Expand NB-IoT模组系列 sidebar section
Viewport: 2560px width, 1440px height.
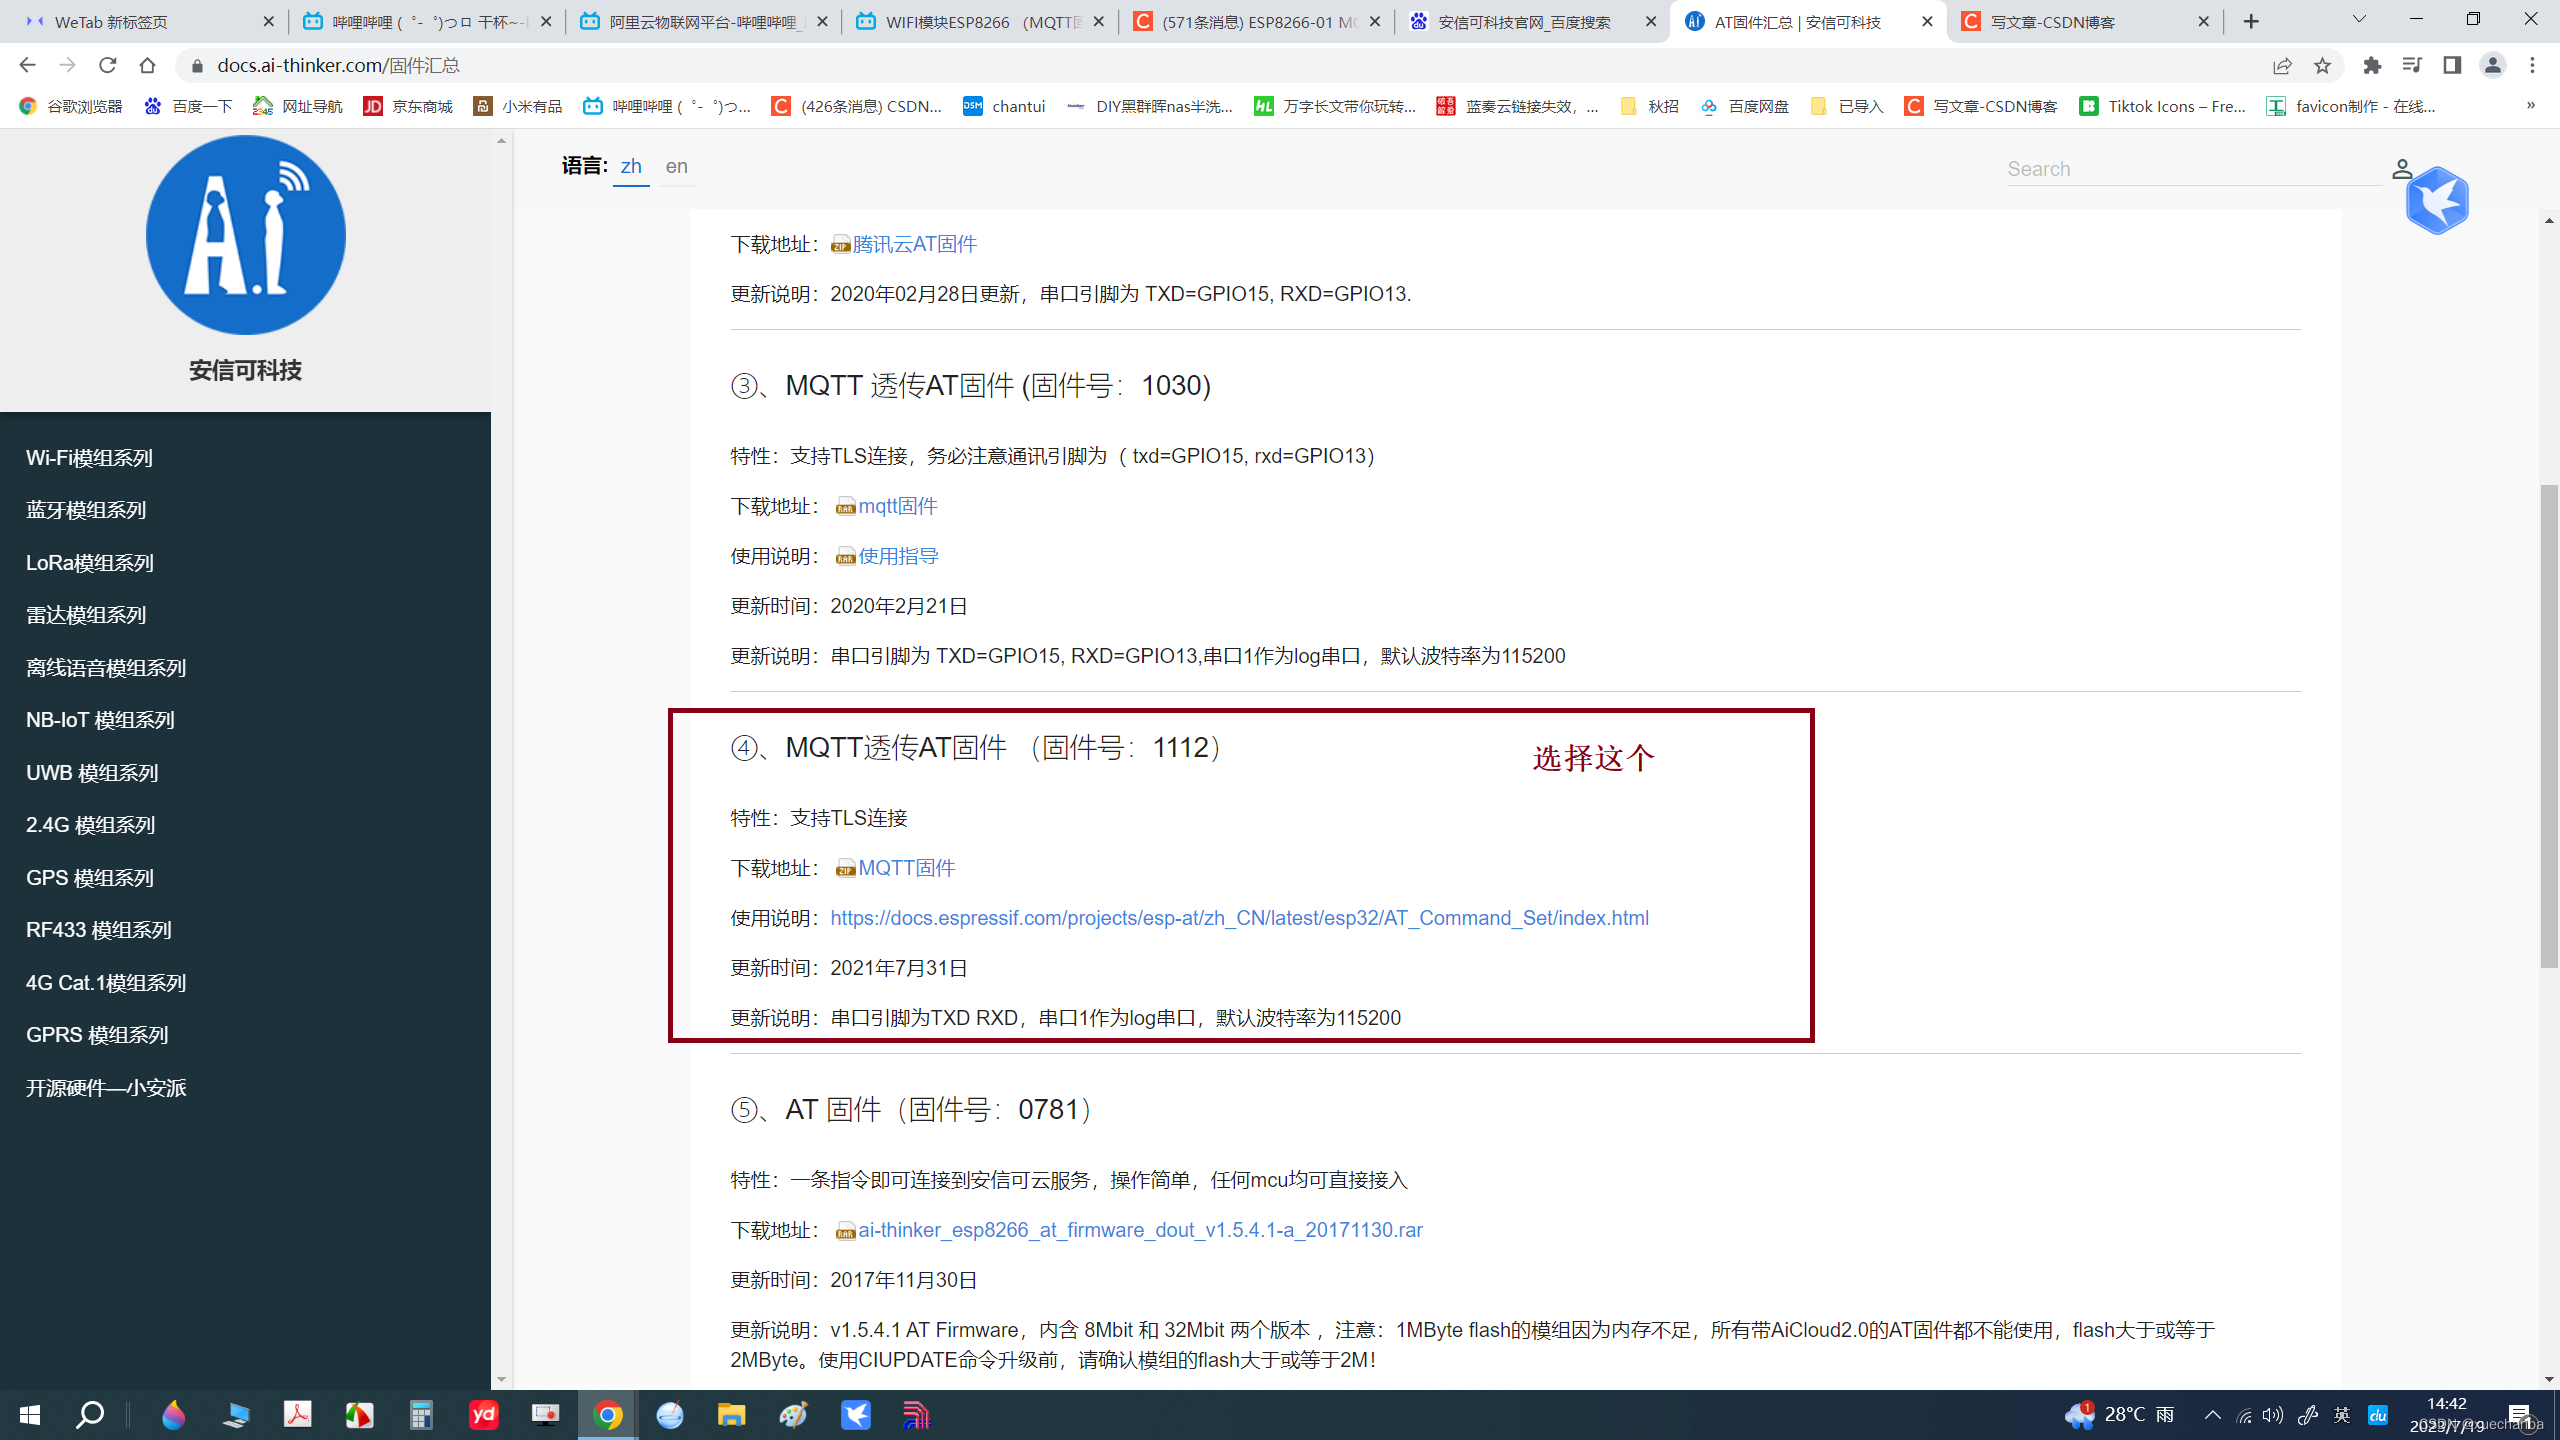click(98, 717)
